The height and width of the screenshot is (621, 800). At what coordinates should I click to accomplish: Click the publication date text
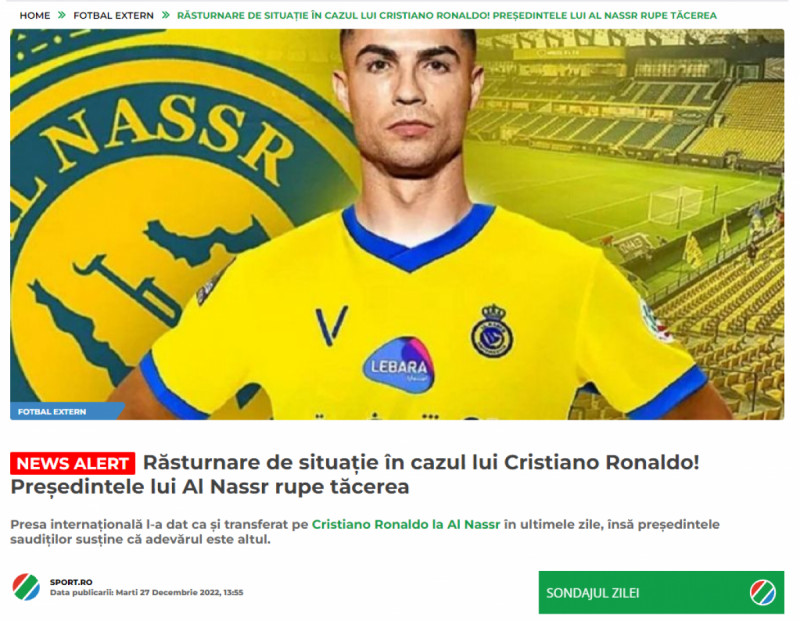point(146,592)
